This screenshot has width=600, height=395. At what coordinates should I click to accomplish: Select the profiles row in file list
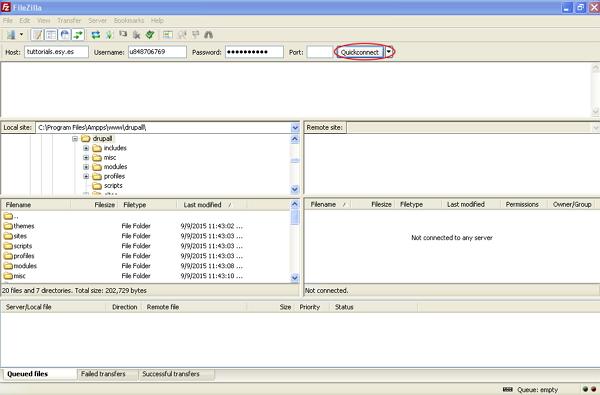145,256
